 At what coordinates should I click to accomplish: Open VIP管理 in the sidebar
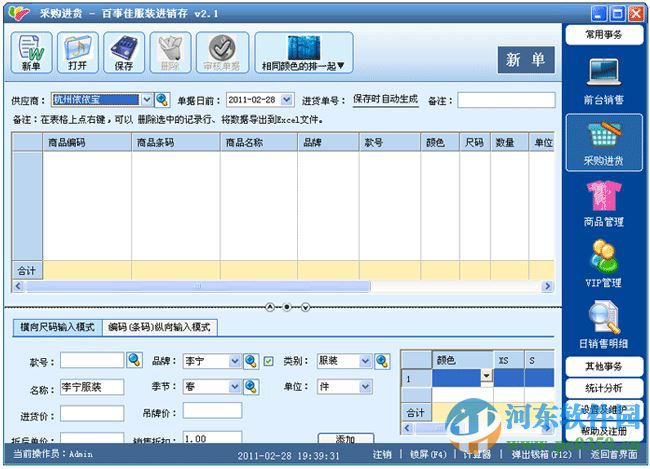click(x=604, y=264)
